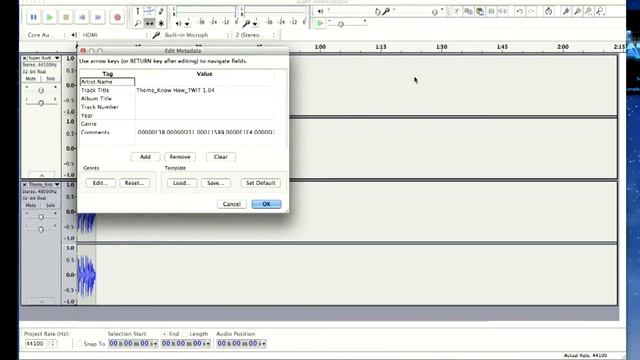Solo the Super Audi track
The image size is (640, 360).
click(50, 78)
